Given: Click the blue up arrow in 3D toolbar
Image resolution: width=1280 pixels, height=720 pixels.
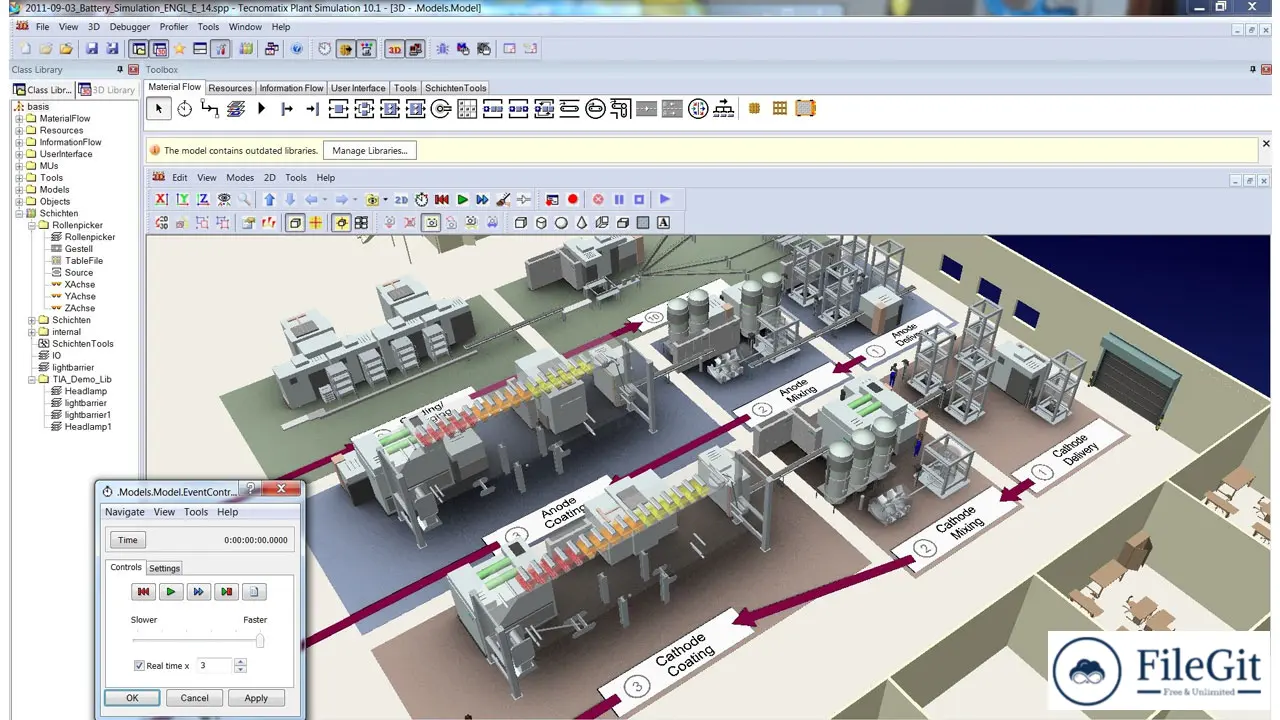Looking at the screenshot, I should [269, 200].
